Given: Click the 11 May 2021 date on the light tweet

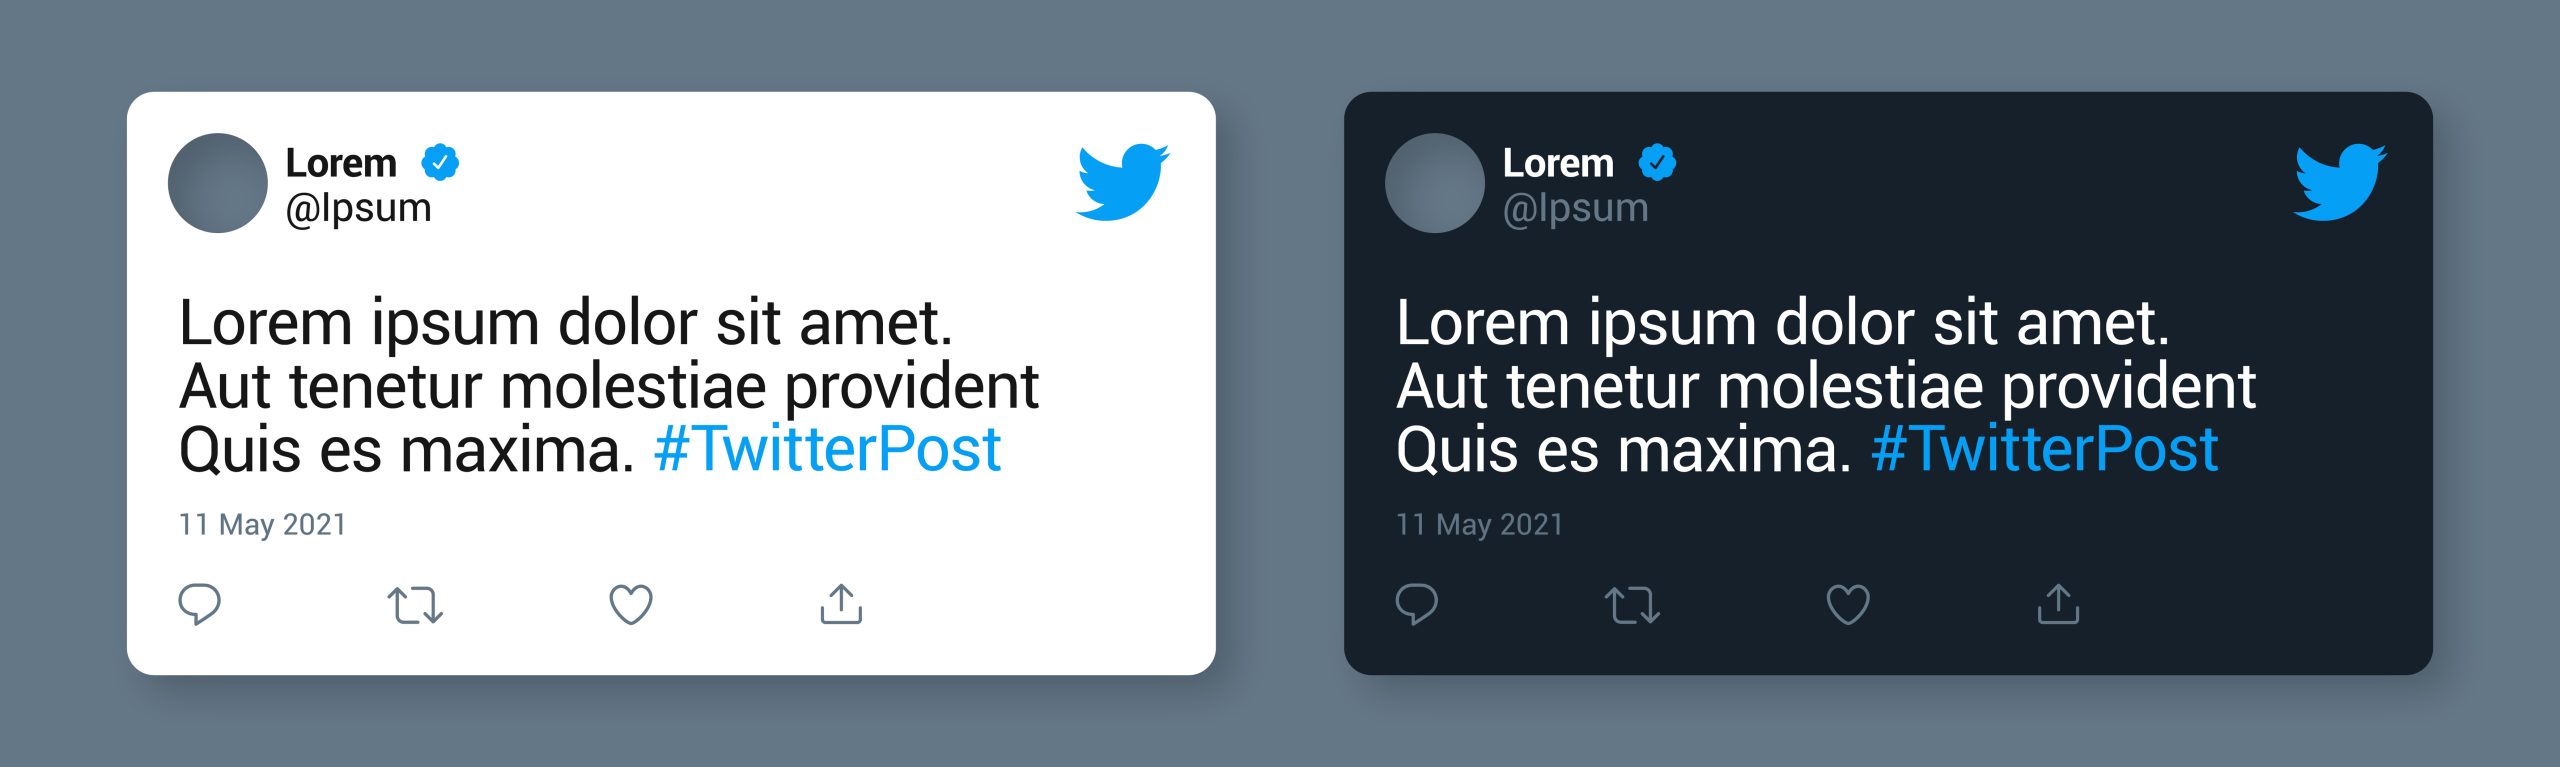Looking at the screenshot, I should coord(262,524).
